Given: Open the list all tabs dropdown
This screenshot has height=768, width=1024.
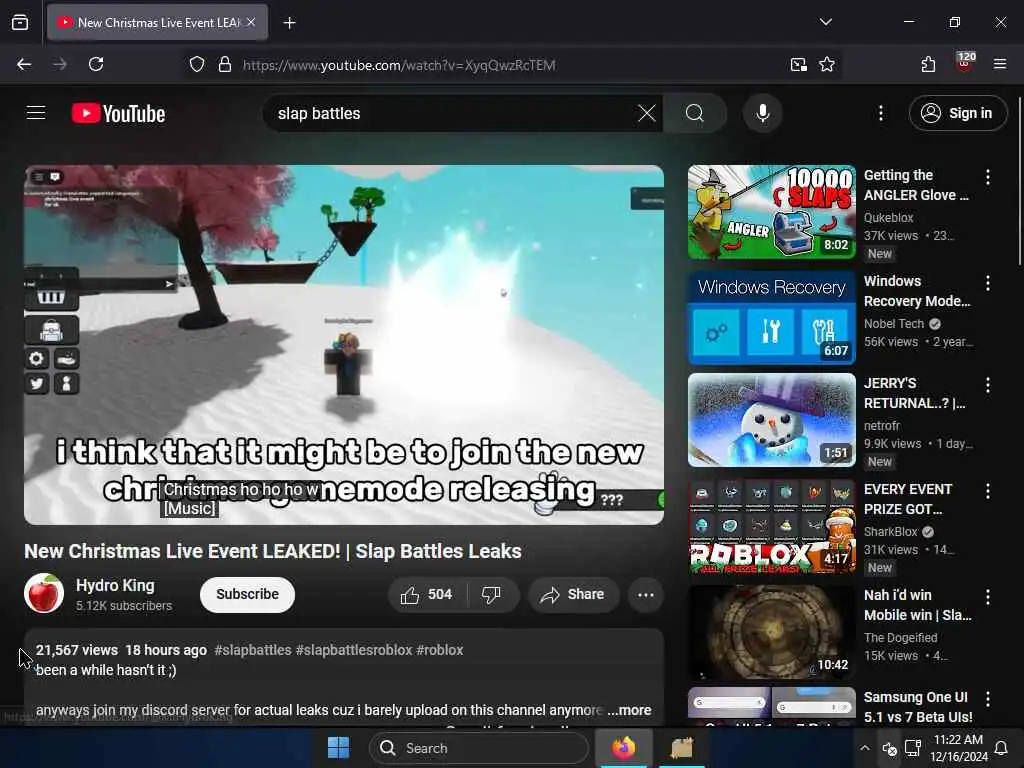Looking at the screenshot, I should tap(825, 22).
